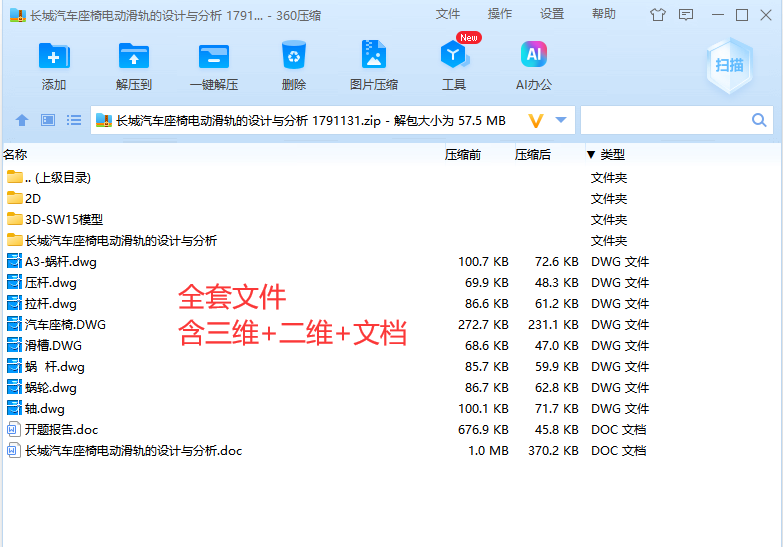Viewport: 783px width, 547px height.
Task: Sort by the 压缩前 column header
Action: click(463, 155)
